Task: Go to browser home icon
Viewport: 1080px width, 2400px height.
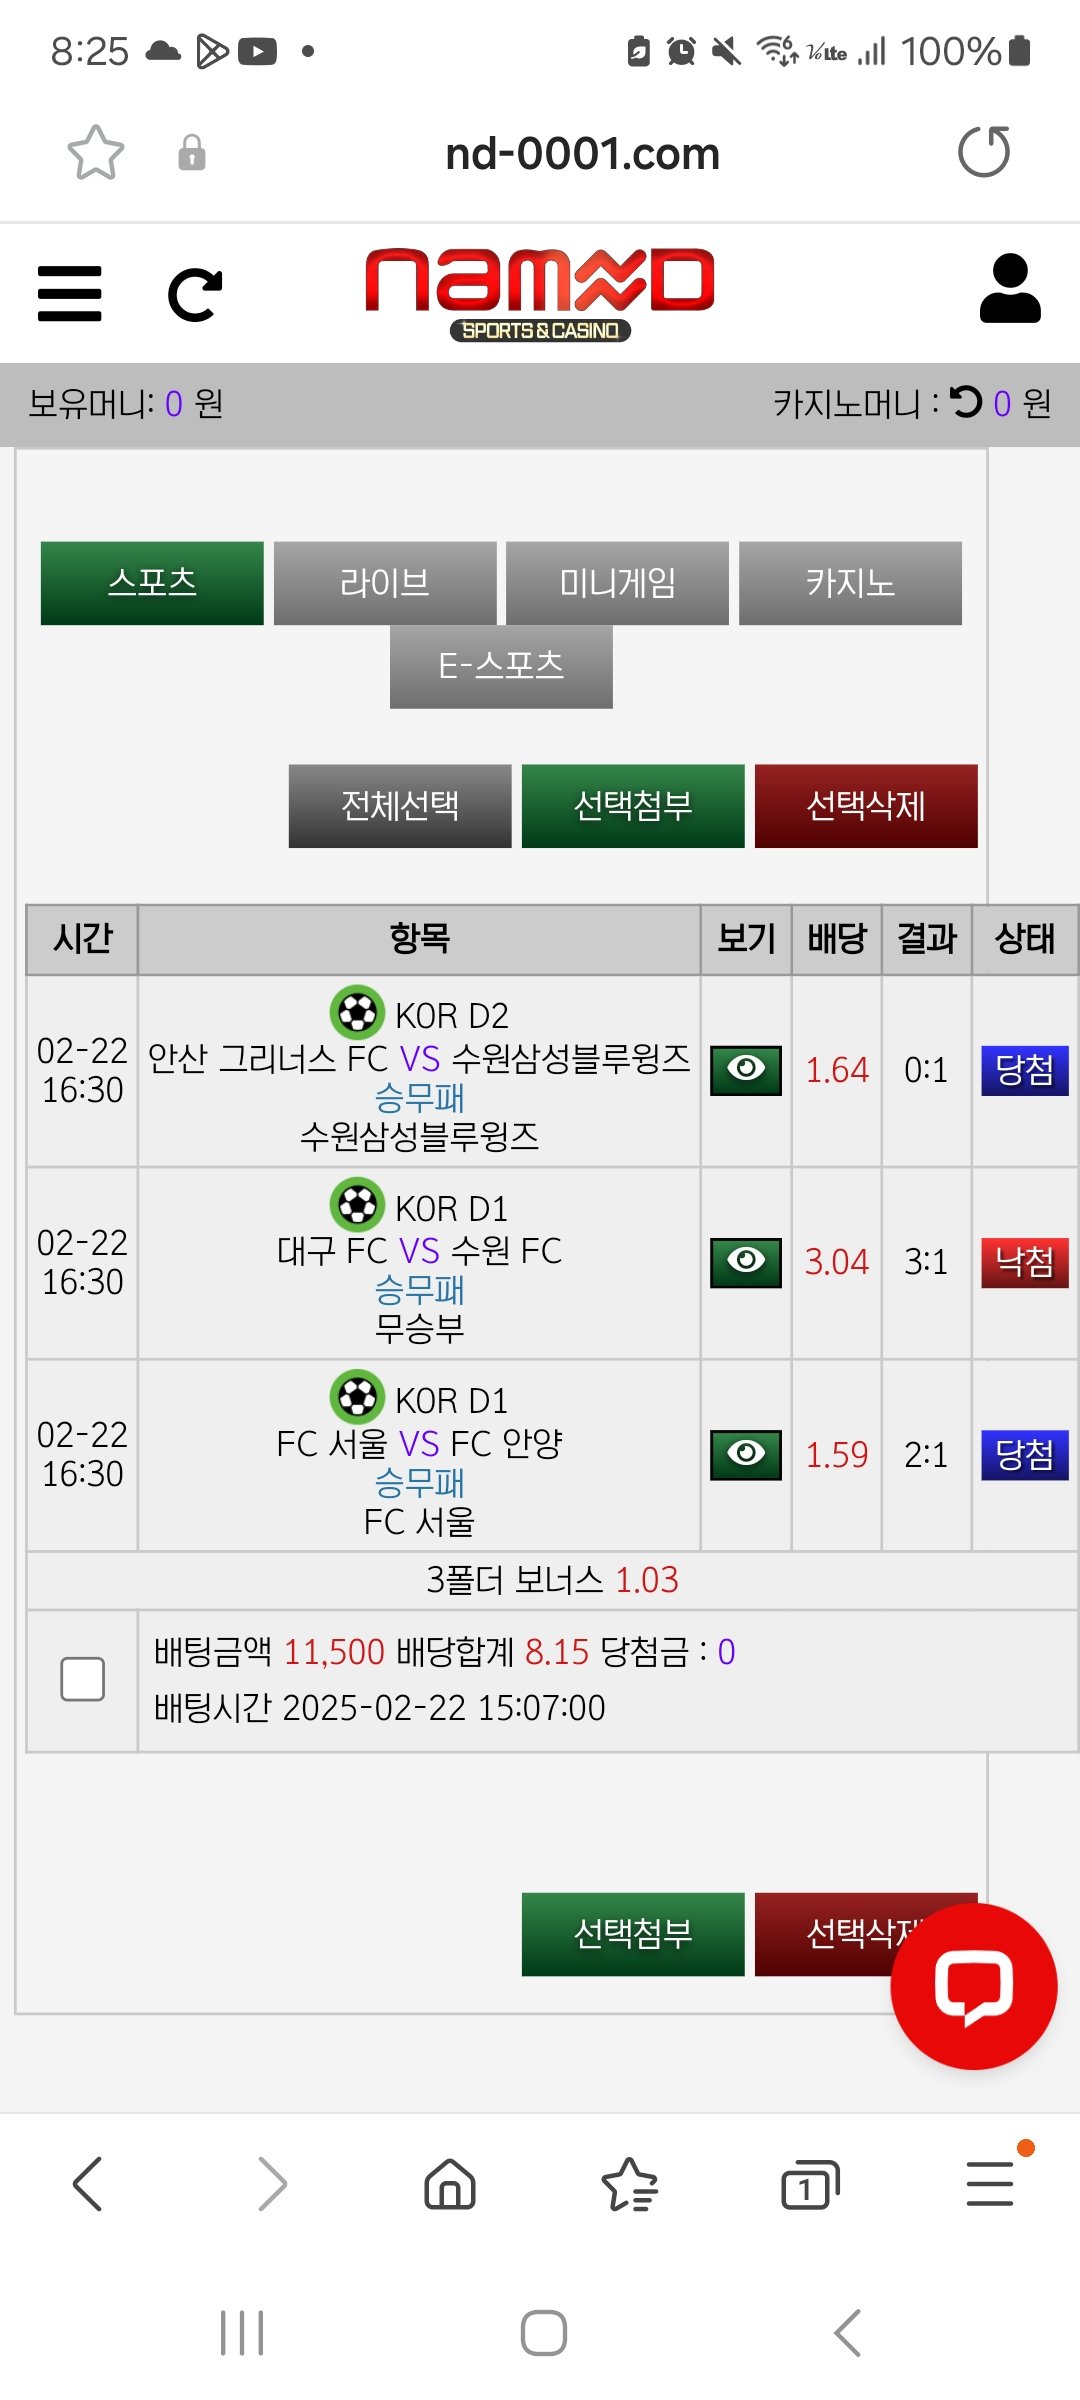Action: point(450,2183)
